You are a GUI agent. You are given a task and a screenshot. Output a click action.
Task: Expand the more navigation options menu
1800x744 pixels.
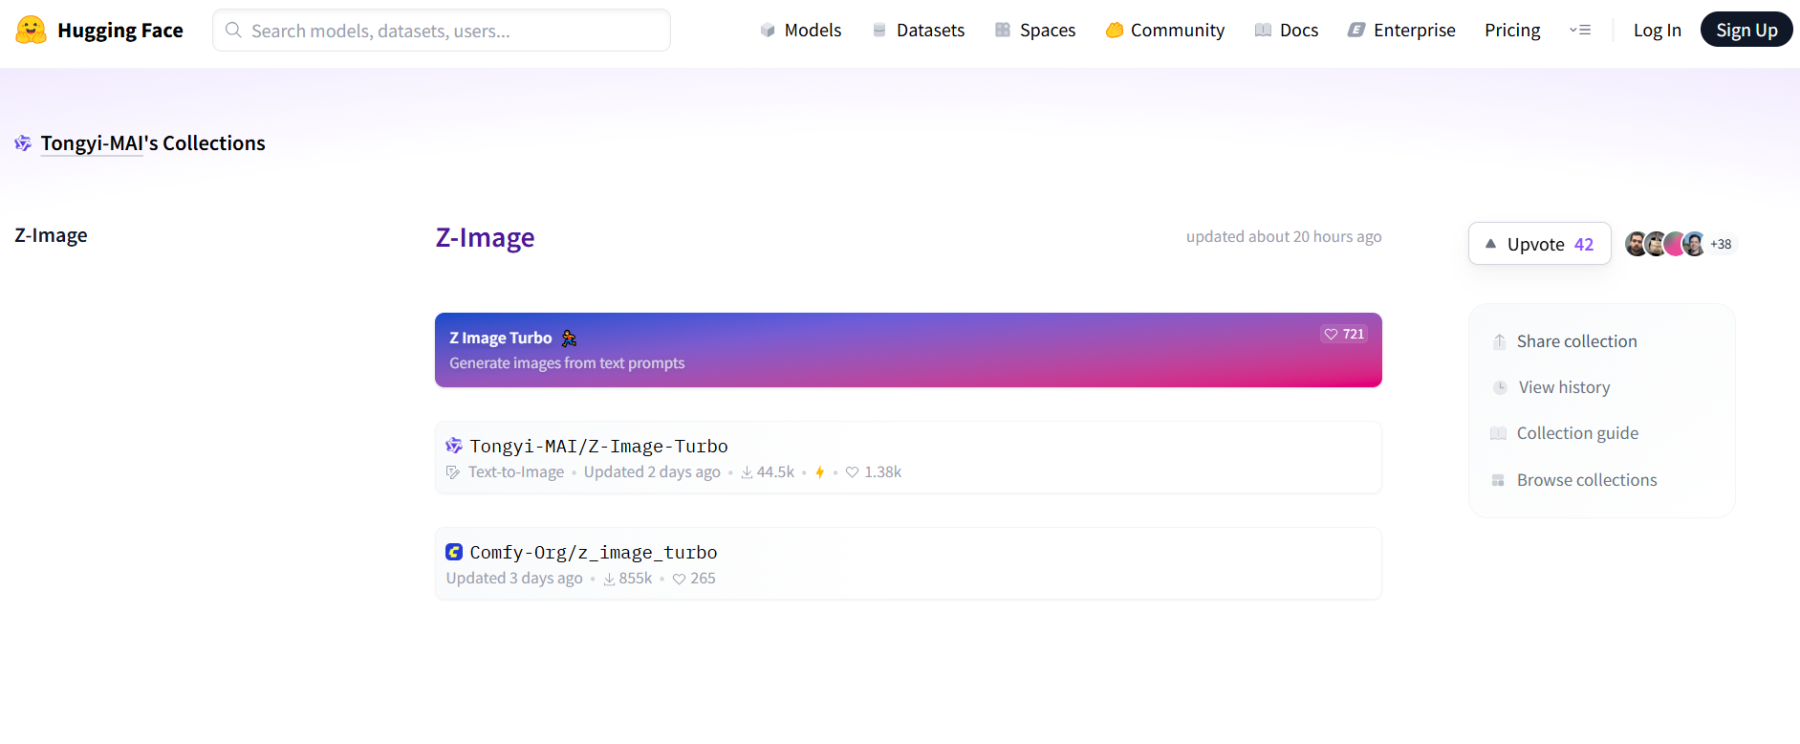pos(1580,30)
